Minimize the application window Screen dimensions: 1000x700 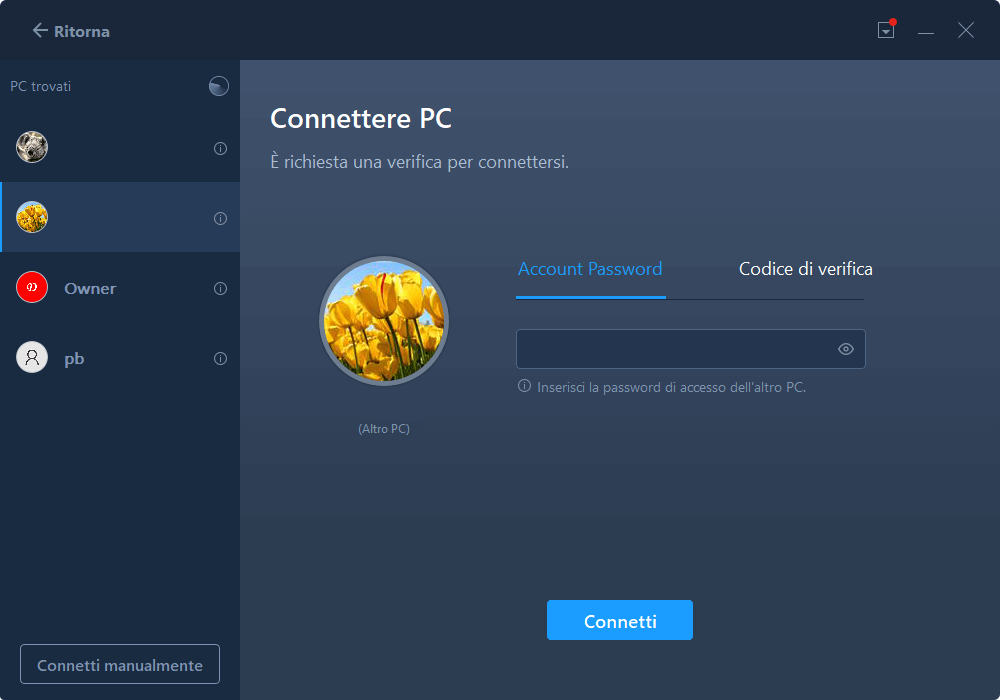tap(926, 31)
